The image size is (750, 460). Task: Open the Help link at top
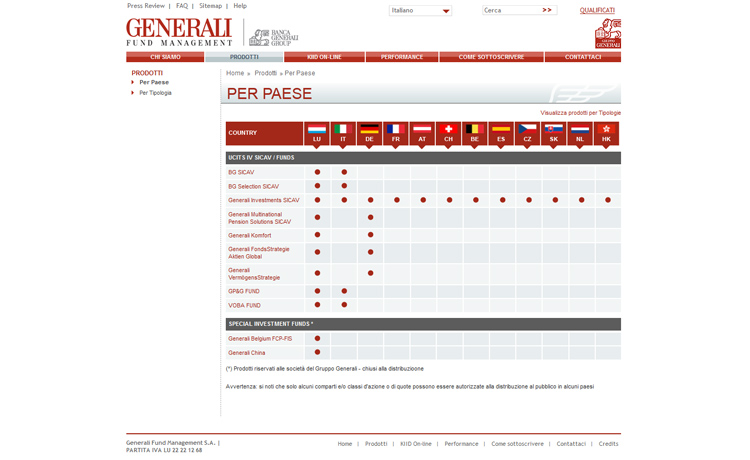(x=240, y=6)
